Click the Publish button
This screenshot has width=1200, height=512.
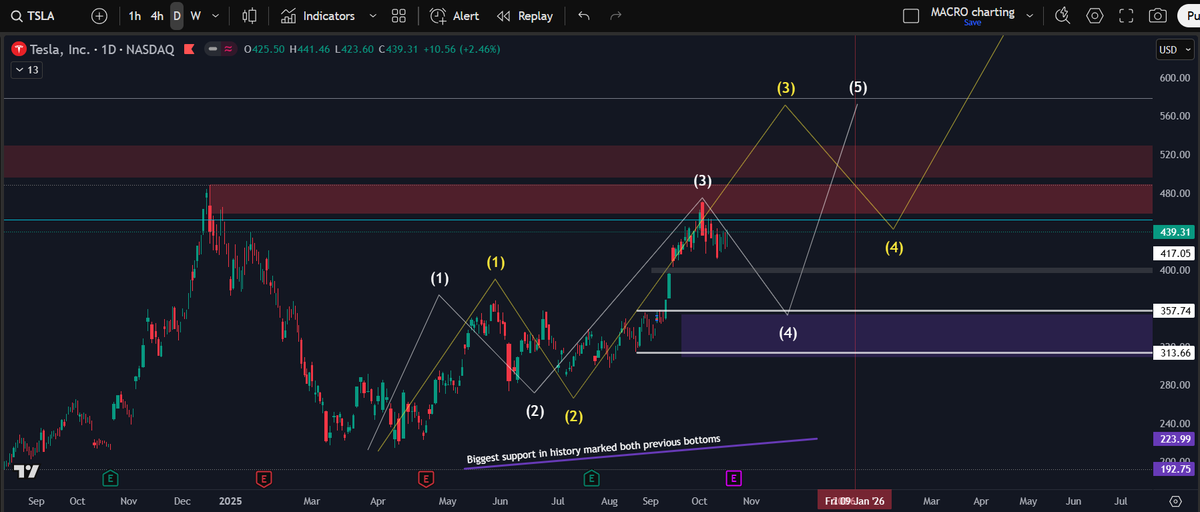(x=1188, y=16)
